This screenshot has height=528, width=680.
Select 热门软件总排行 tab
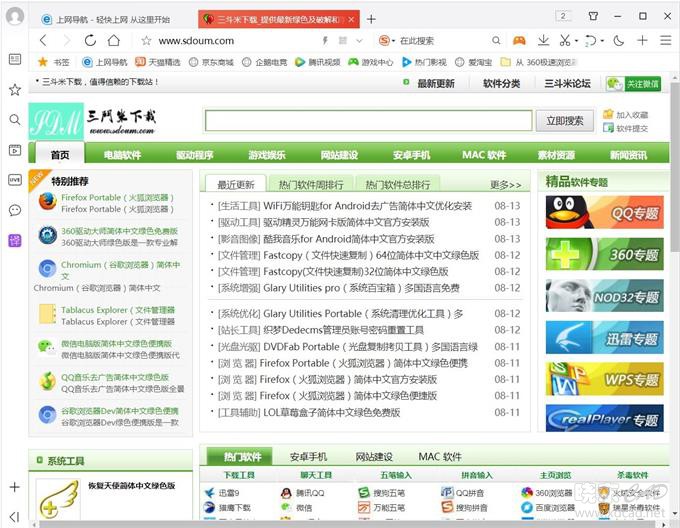coord(398,185)
